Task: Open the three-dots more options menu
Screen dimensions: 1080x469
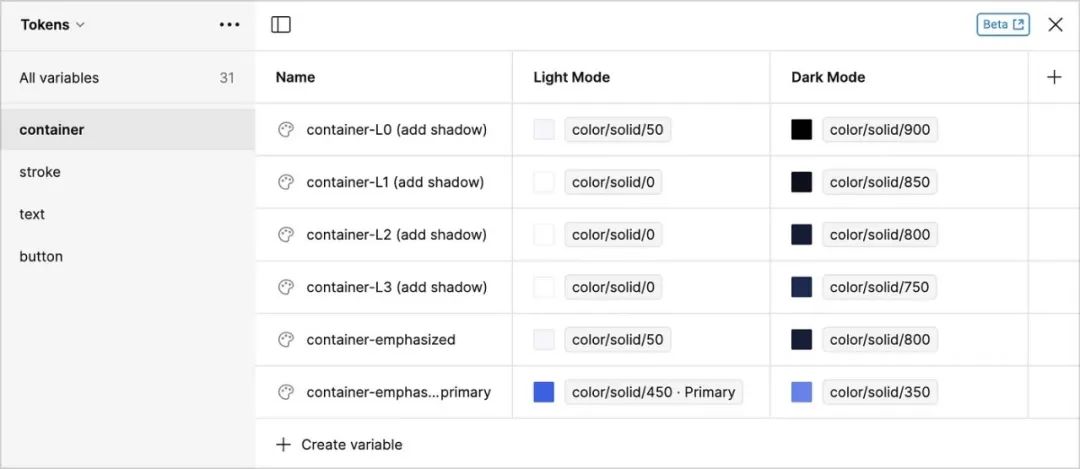Action: point(229,25)
